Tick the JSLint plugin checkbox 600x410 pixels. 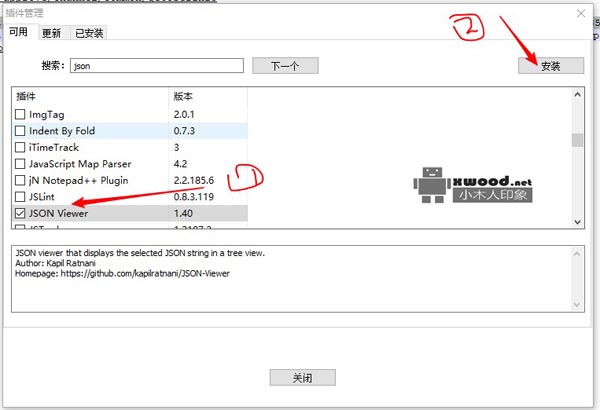click(20, 197)
